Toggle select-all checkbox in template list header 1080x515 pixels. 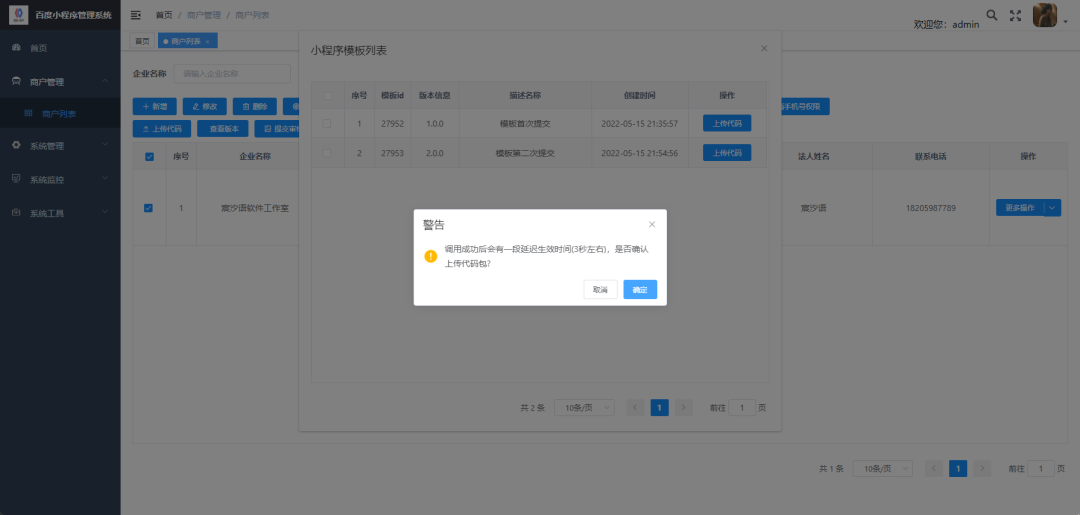326,96
